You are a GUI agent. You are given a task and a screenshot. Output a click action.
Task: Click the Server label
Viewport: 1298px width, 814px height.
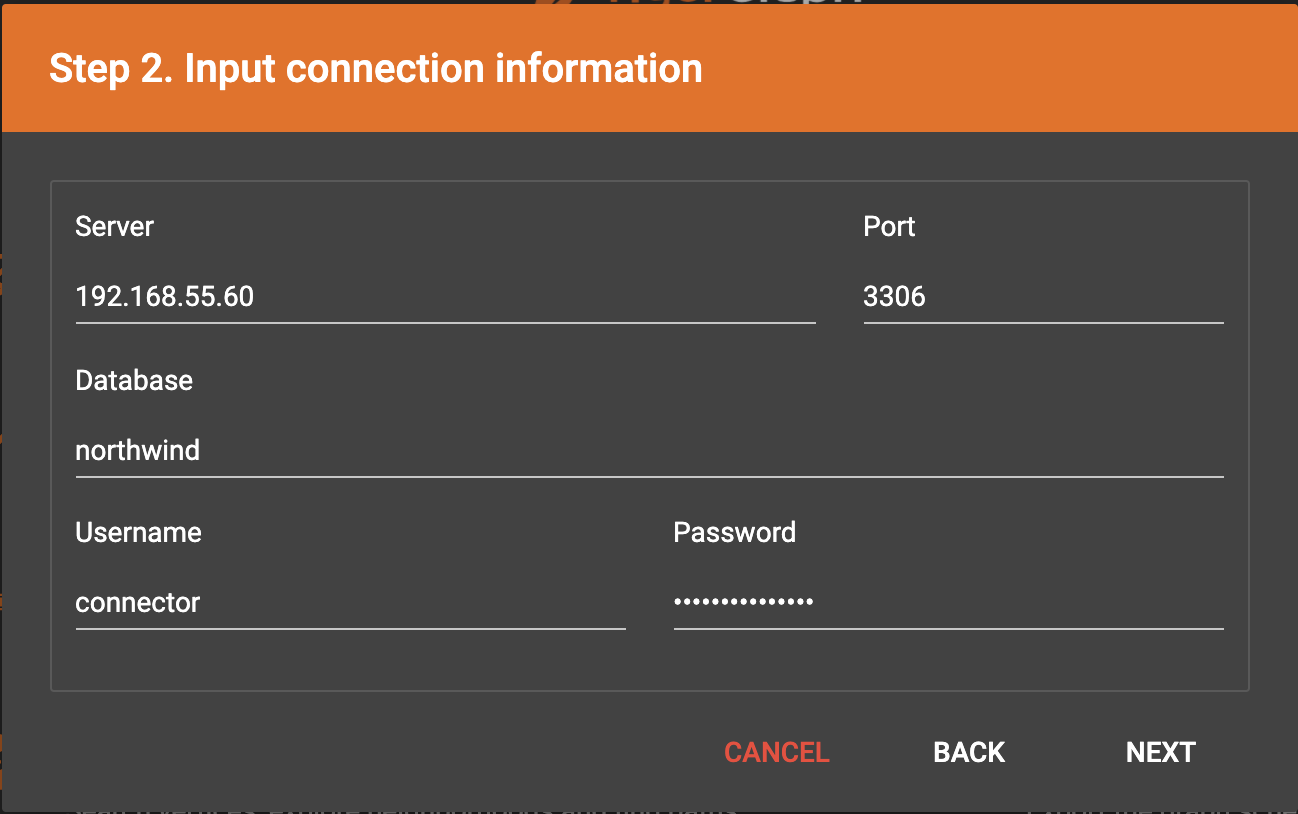114,227
